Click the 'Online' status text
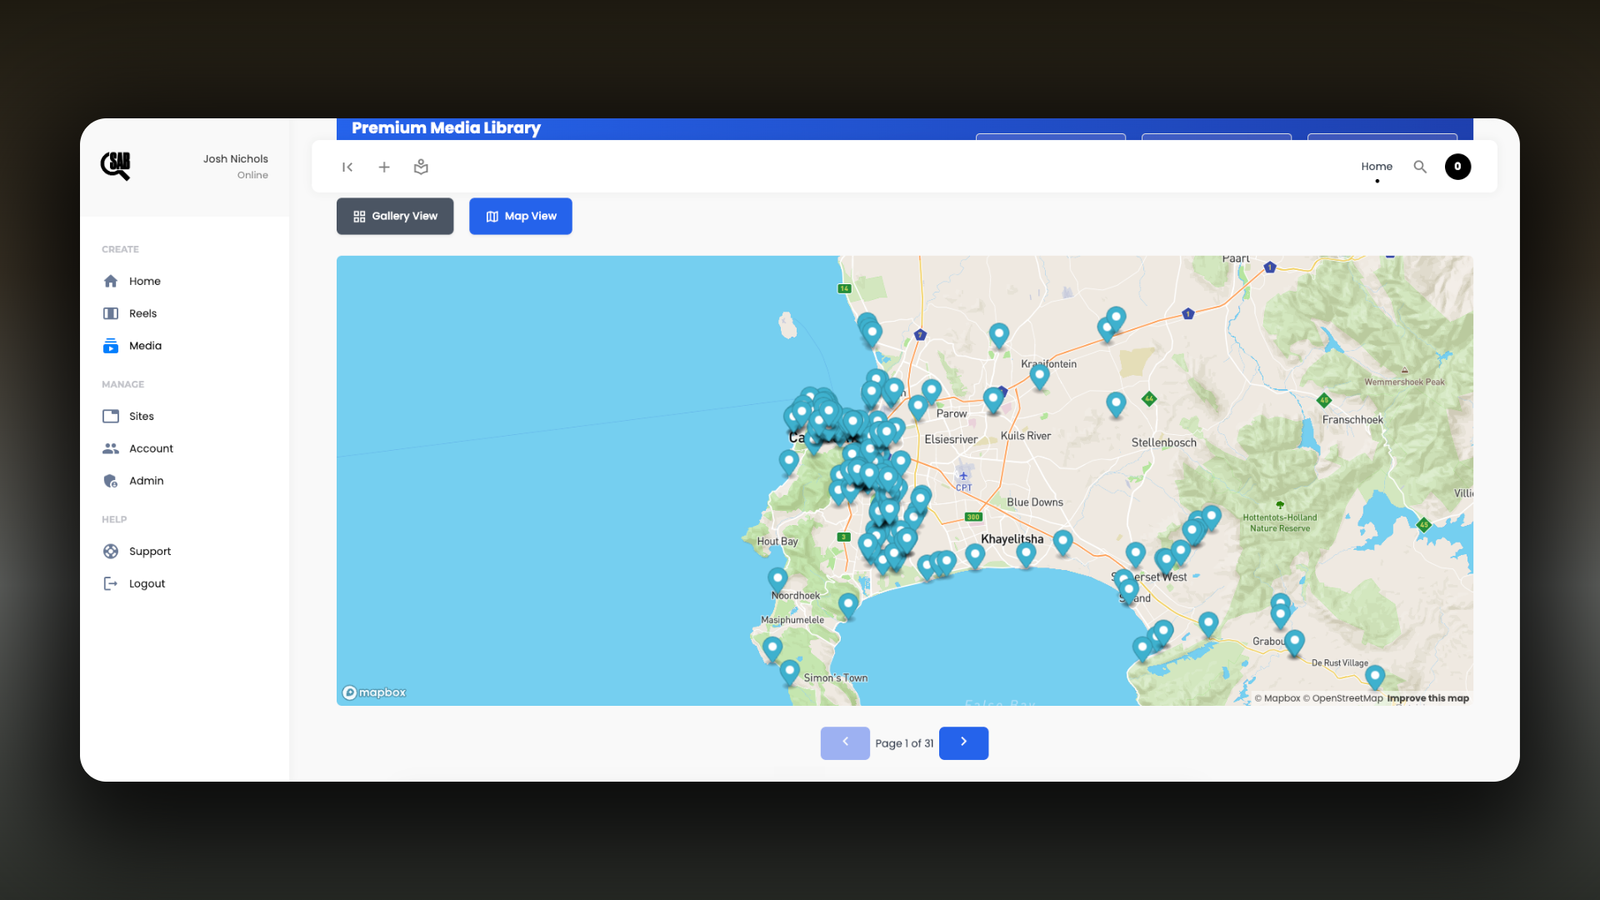This screenshot has width=1600, height=900. pyautogui.click(x=253, y=175)
